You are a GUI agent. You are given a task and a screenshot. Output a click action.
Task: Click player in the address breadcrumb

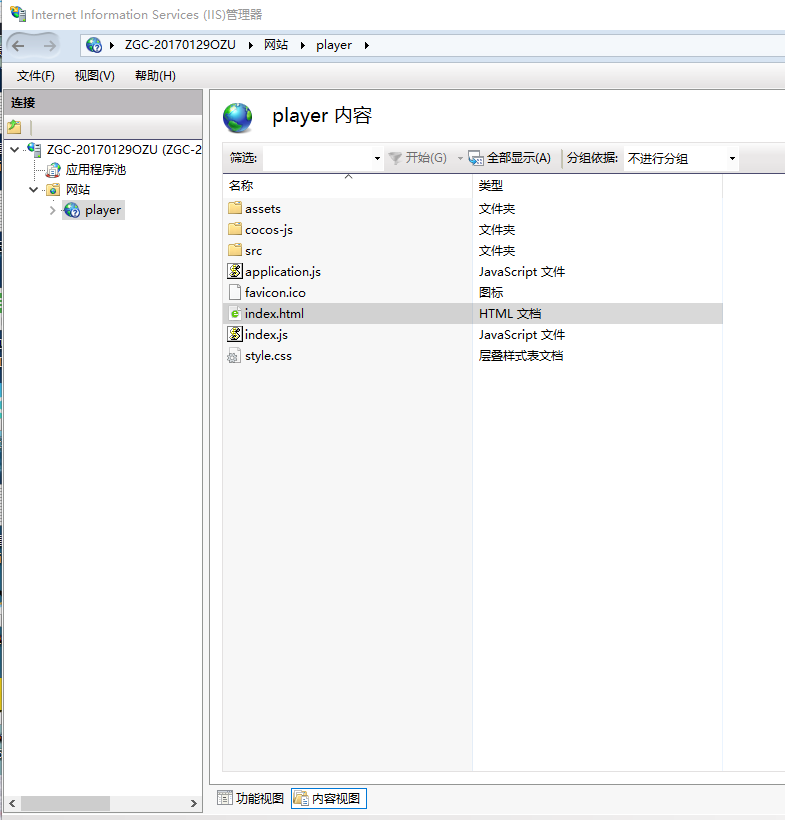(334, 45)
